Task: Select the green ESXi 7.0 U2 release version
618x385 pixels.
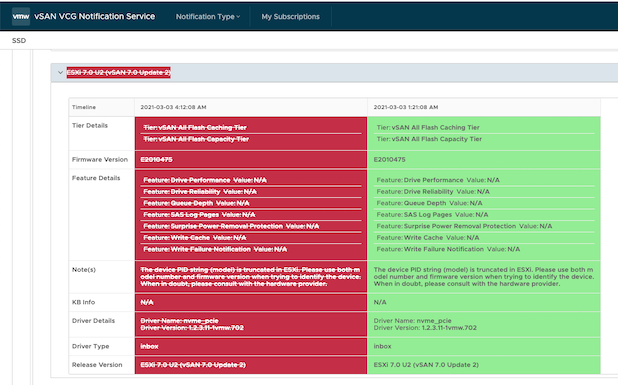Action: tap(426, 365)
